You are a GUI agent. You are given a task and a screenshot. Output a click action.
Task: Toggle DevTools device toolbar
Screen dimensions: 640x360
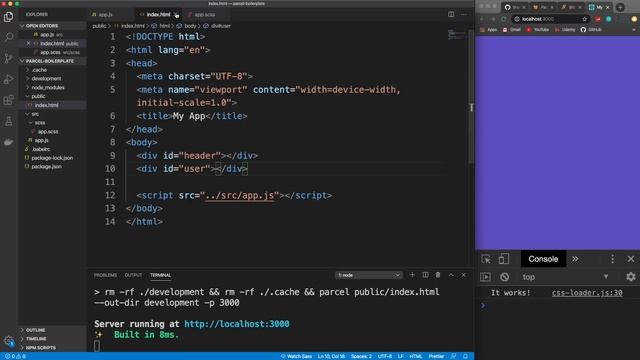[x=504, y=259]
